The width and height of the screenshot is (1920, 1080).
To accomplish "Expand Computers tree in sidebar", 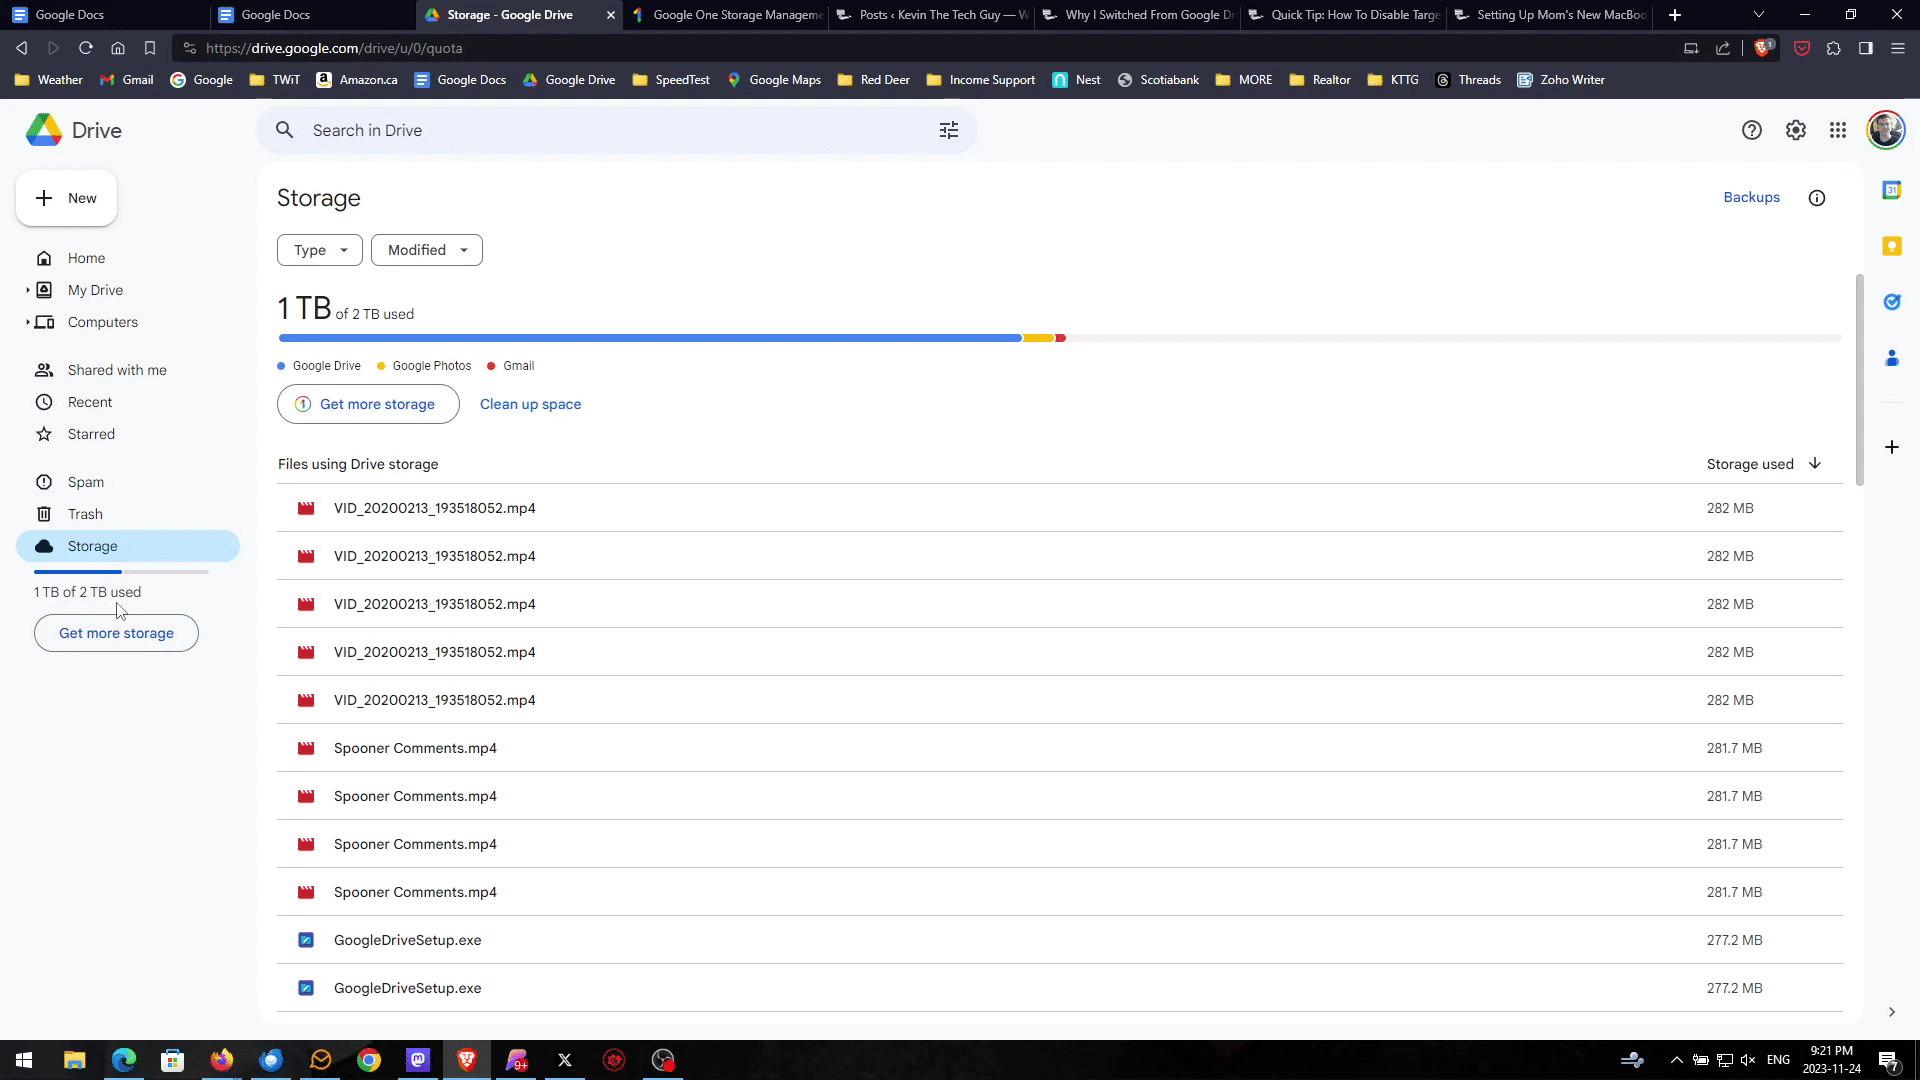I will [x=27, y=322].
